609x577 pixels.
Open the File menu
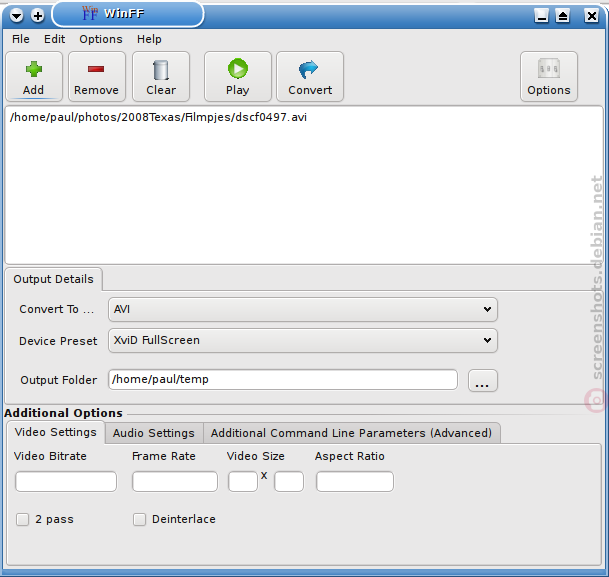21,39
